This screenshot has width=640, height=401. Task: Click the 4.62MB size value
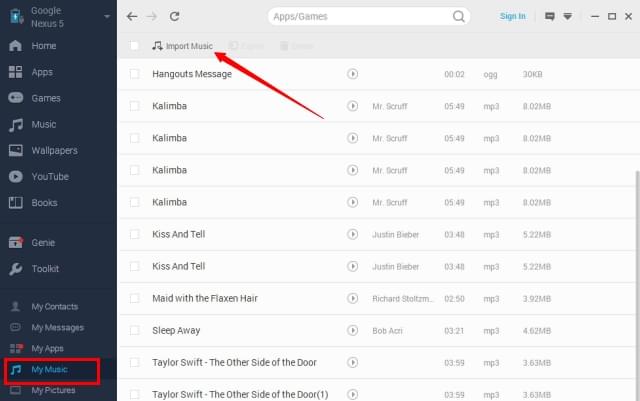click(537, 331)
